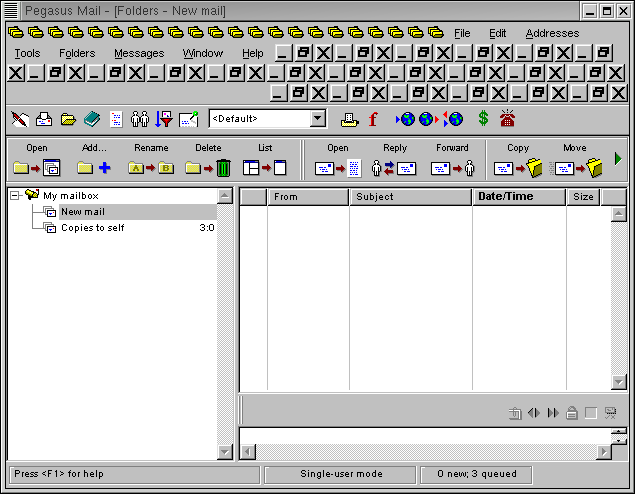This screenshot has height=494, width=635.
Task: Sort messages by Date/Time column
Action: pyautogui.click(x=519, y=197)
